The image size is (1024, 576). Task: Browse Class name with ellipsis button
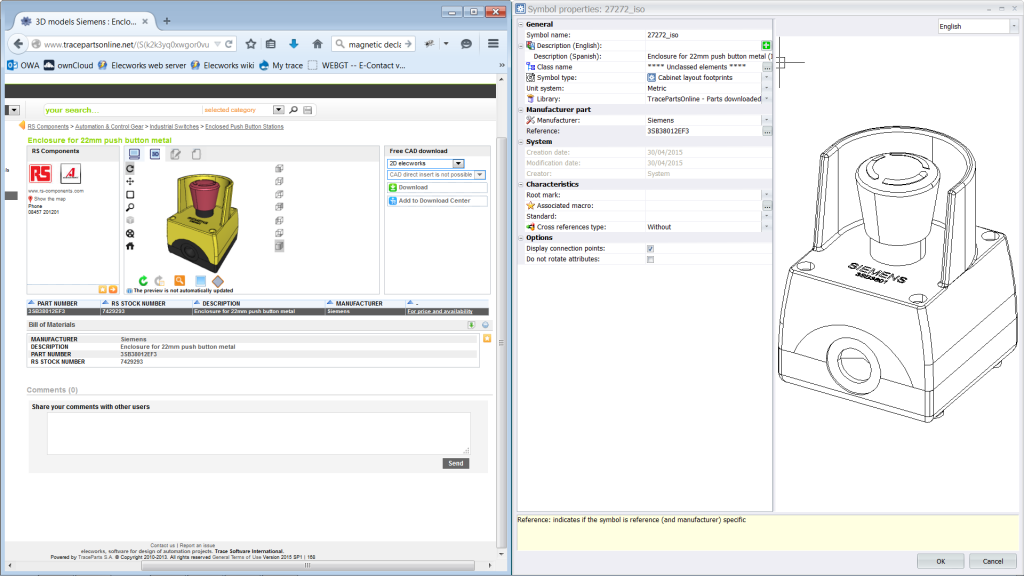pyautogui.click(x=767, y=67)
